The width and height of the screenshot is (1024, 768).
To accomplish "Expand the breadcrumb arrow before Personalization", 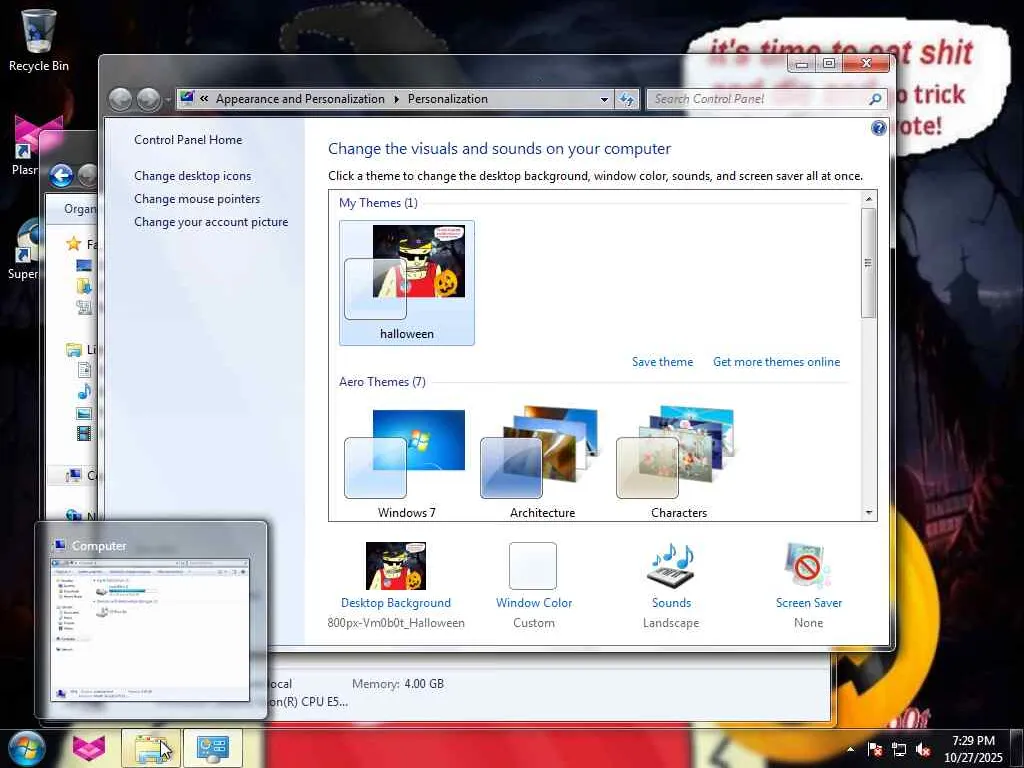I will [396, 99].
